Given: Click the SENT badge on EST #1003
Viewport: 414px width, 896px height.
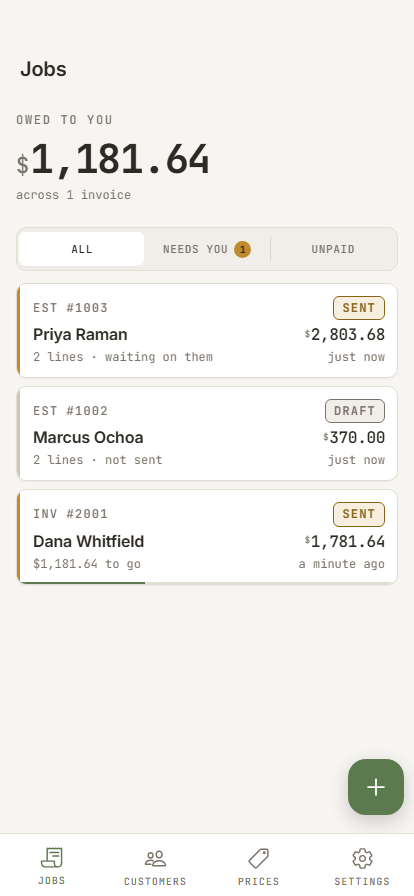Looking at the screenshot, I should coord(359,308).
